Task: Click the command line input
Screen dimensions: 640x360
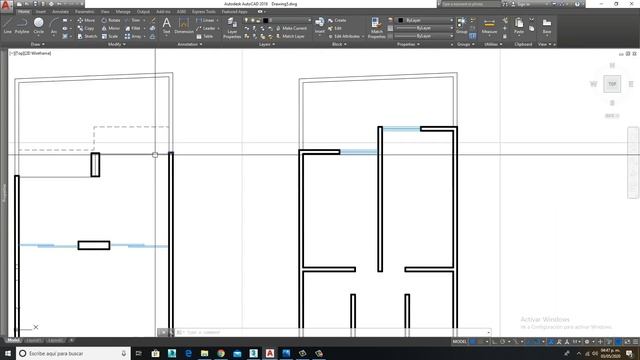Action: point(333,332)
